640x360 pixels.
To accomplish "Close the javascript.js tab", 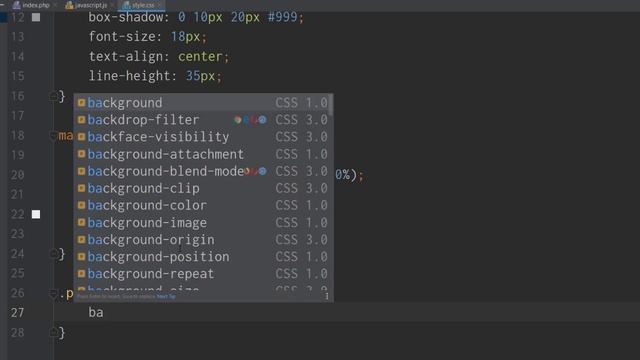I will click(113, 5).
